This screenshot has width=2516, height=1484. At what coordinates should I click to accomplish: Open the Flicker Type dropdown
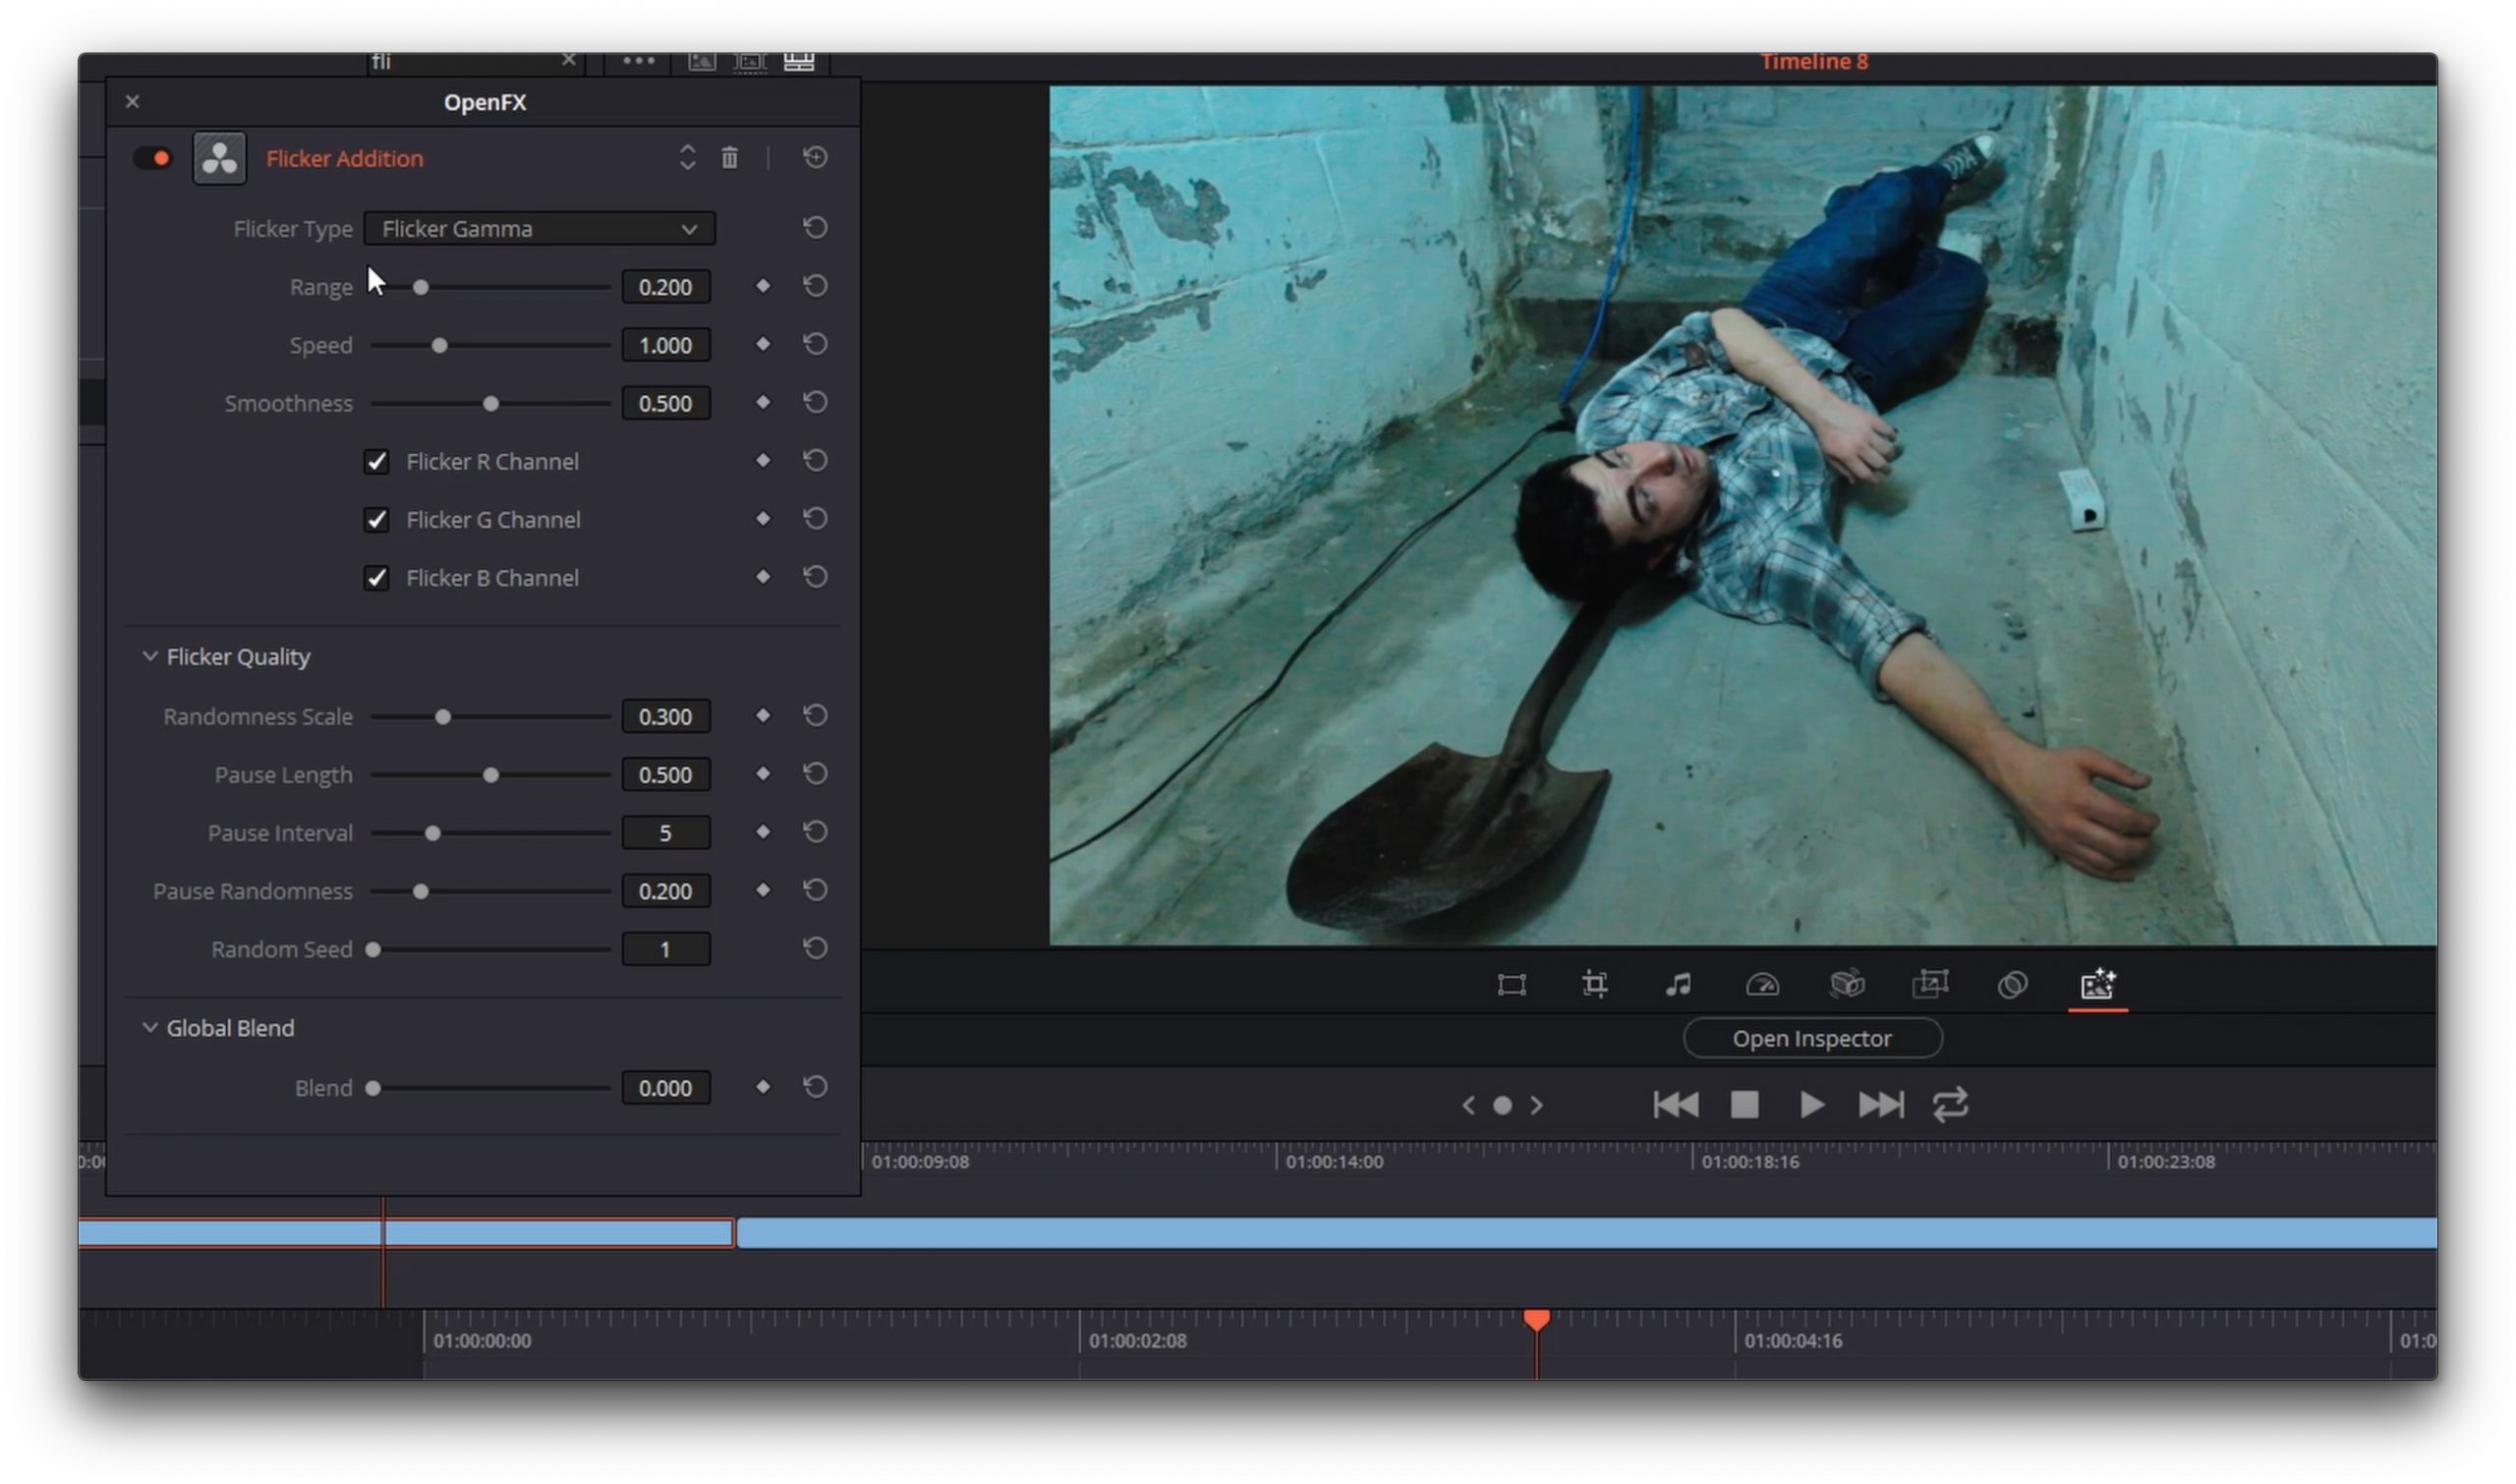point(539,228)
